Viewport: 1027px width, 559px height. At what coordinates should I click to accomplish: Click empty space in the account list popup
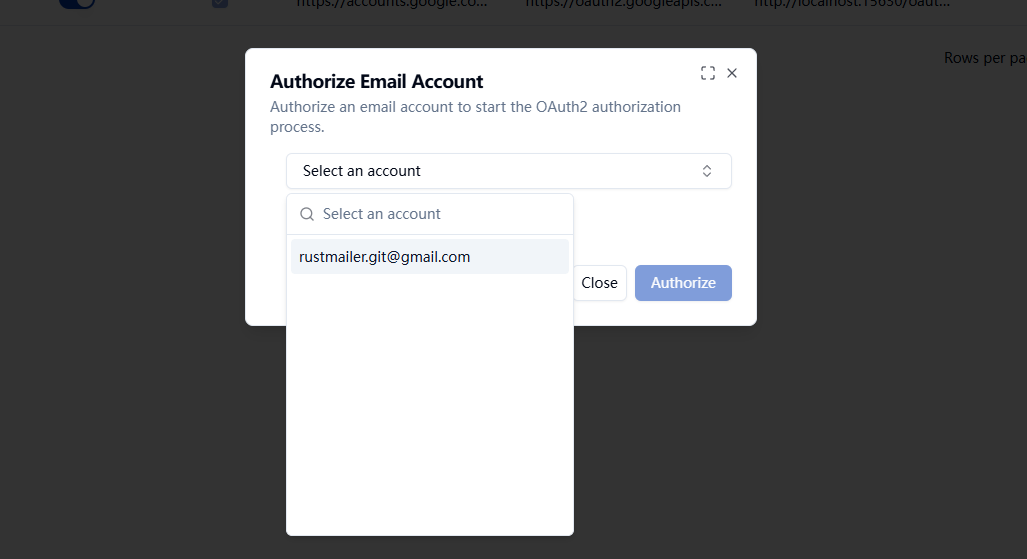coord(430,406)
